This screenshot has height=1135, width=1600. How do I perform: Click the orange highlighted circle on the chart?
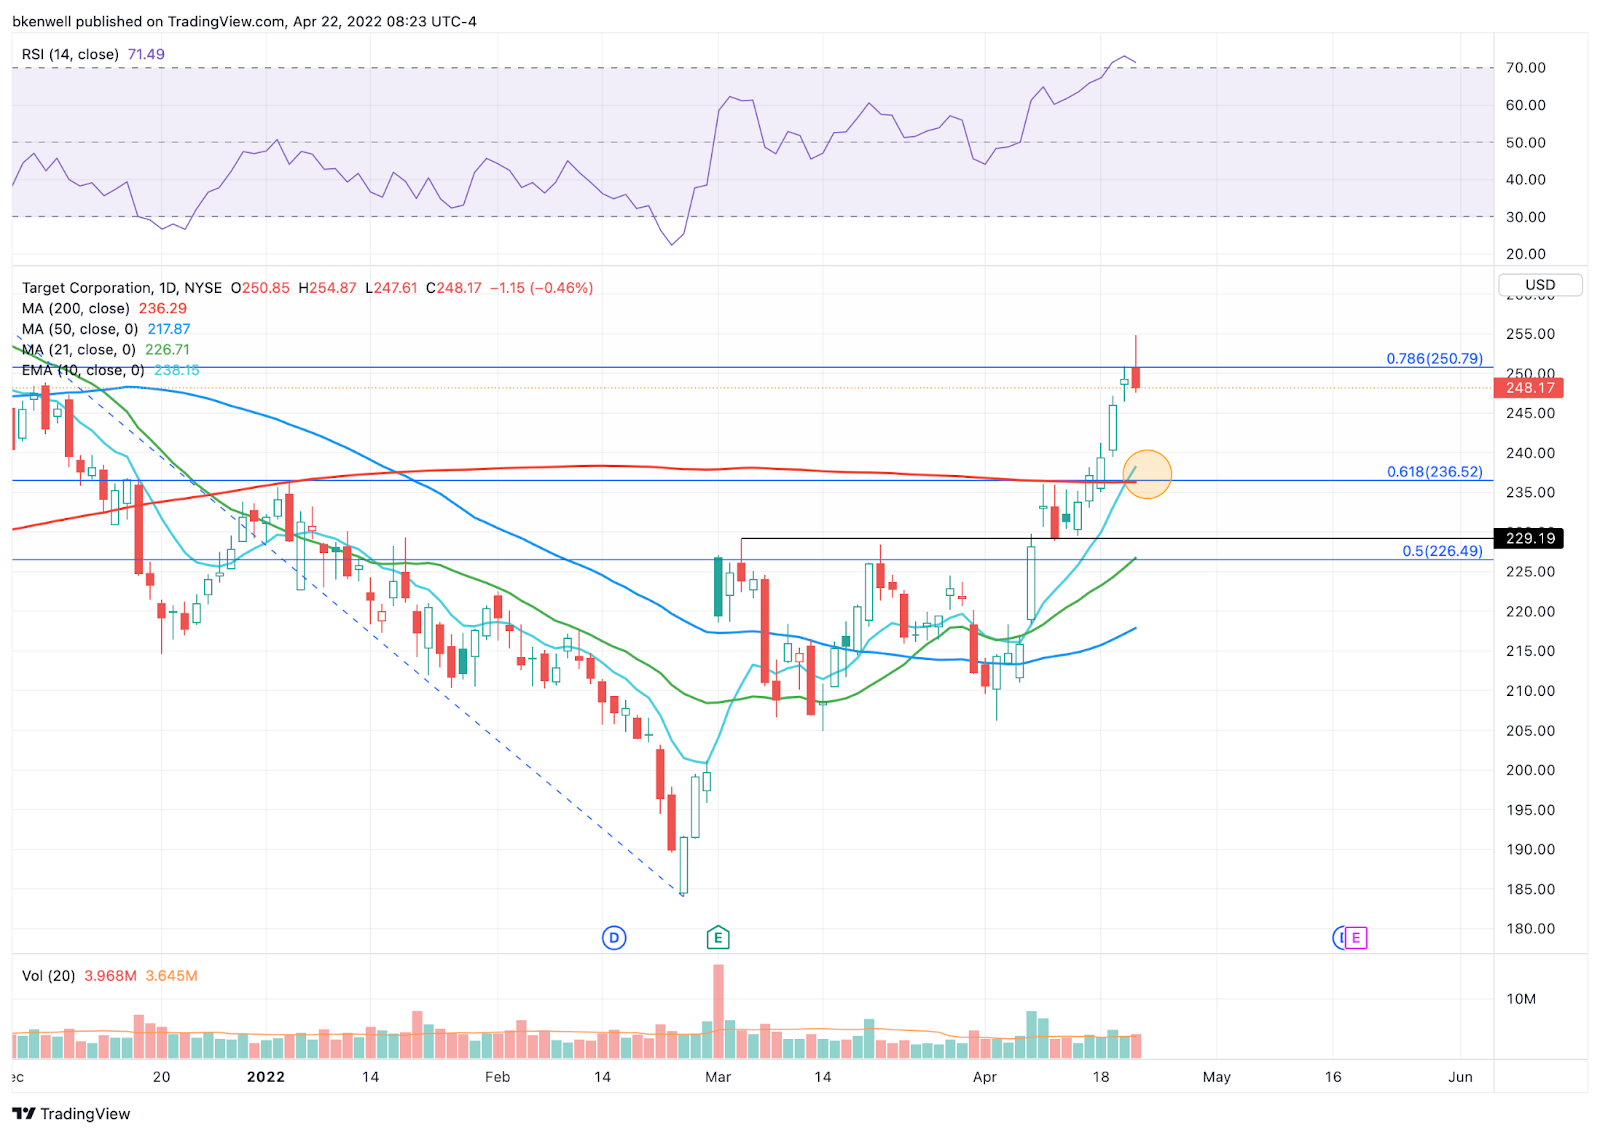click(1147, 474)
